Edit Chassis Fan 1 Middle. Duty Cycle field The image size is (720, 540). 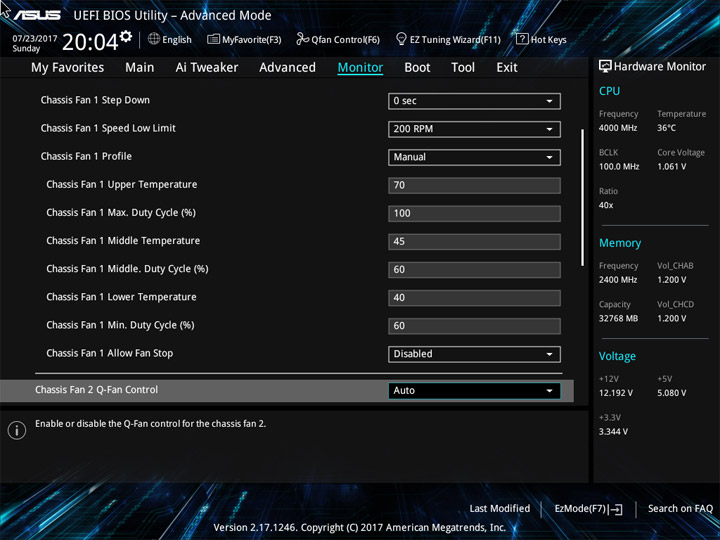click(x=474, y=270)
